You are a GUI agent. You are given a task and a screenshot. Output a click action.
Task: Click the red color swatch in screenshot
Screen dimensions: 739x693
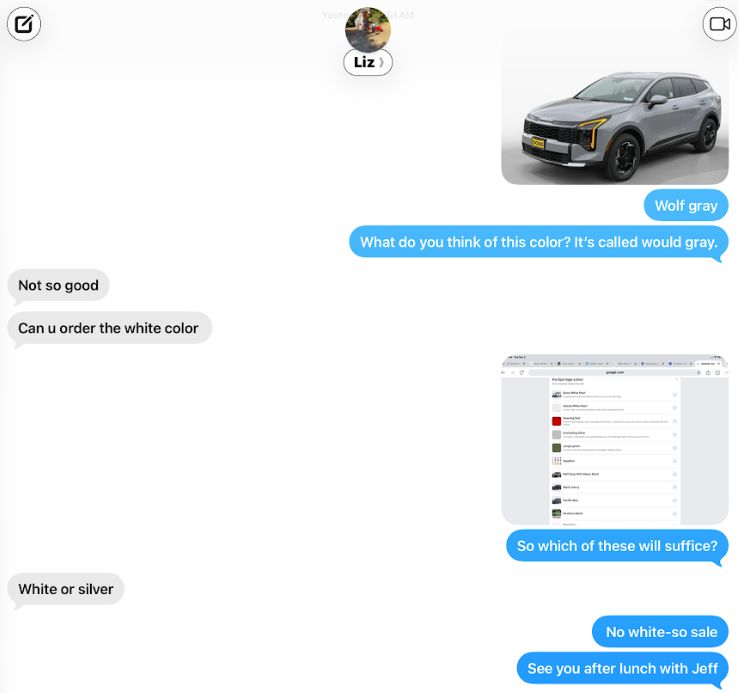(556, 421)
